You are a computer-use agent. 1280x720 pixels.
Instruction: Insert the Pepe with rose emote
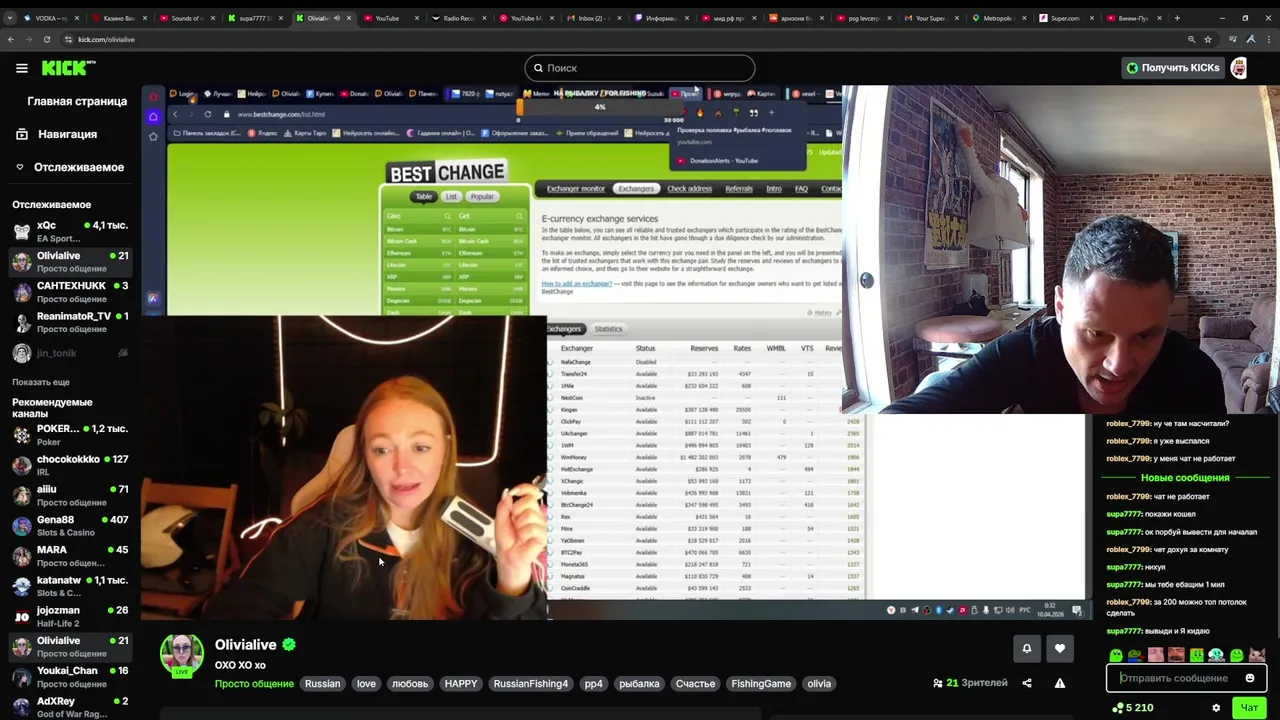point(1136,656)
